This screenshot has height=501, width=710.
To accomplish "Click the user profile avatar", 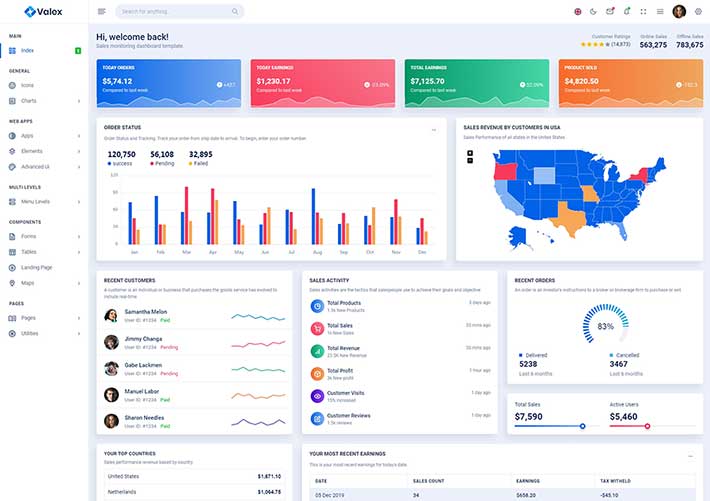I will (679, 12).
